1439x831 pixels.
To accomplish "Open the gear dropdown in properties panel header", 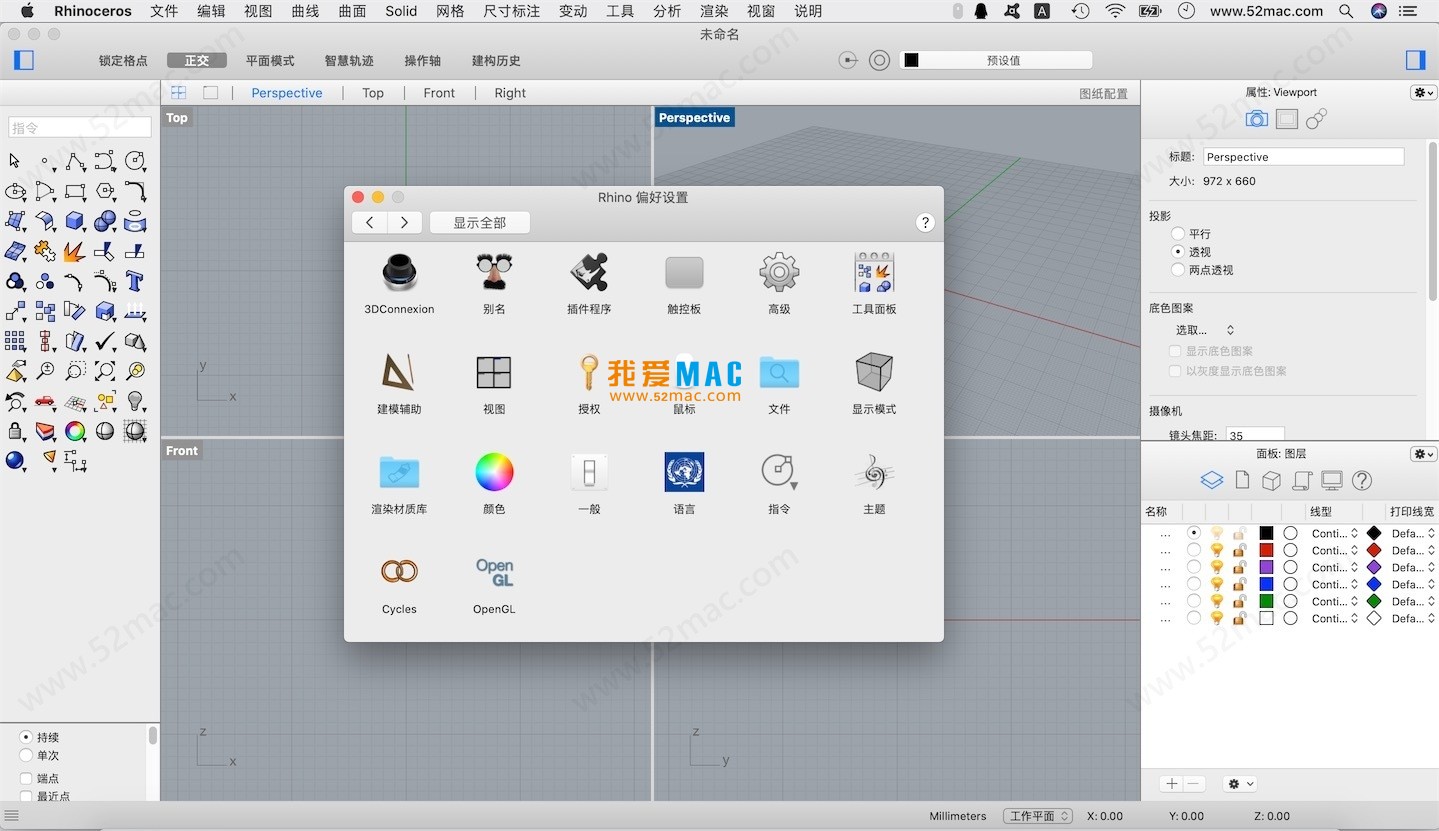I will pyautogui.click(x=1423, y=92).
